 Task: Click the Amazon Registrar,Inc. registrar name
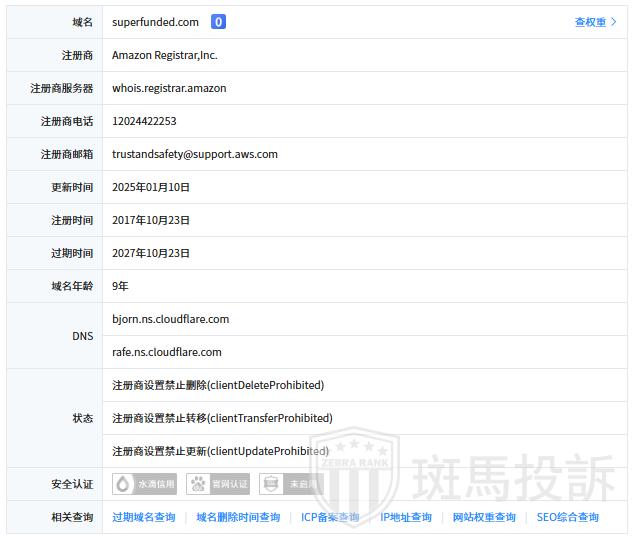click(x=164, y=55)
